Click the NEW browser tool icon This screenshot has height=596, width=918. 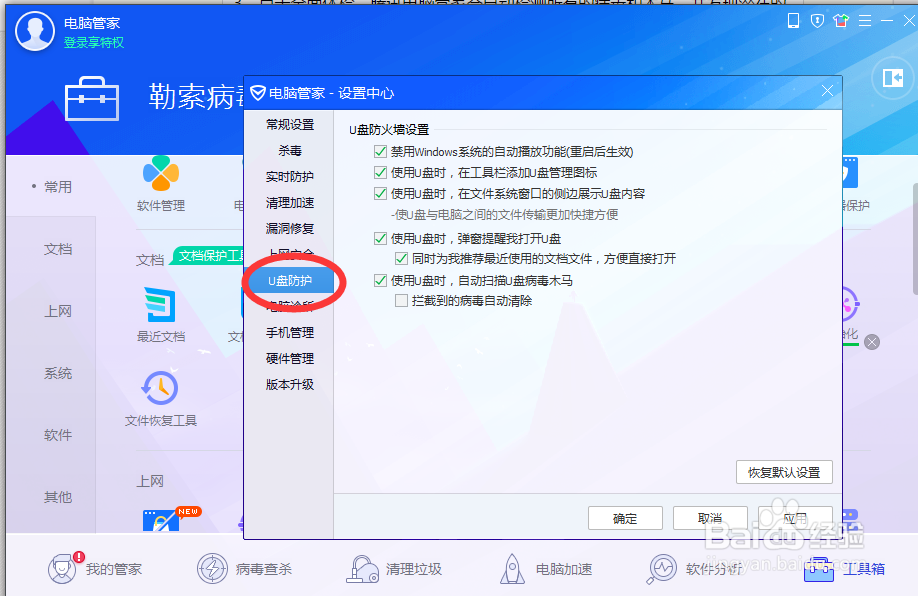(162, 520)
